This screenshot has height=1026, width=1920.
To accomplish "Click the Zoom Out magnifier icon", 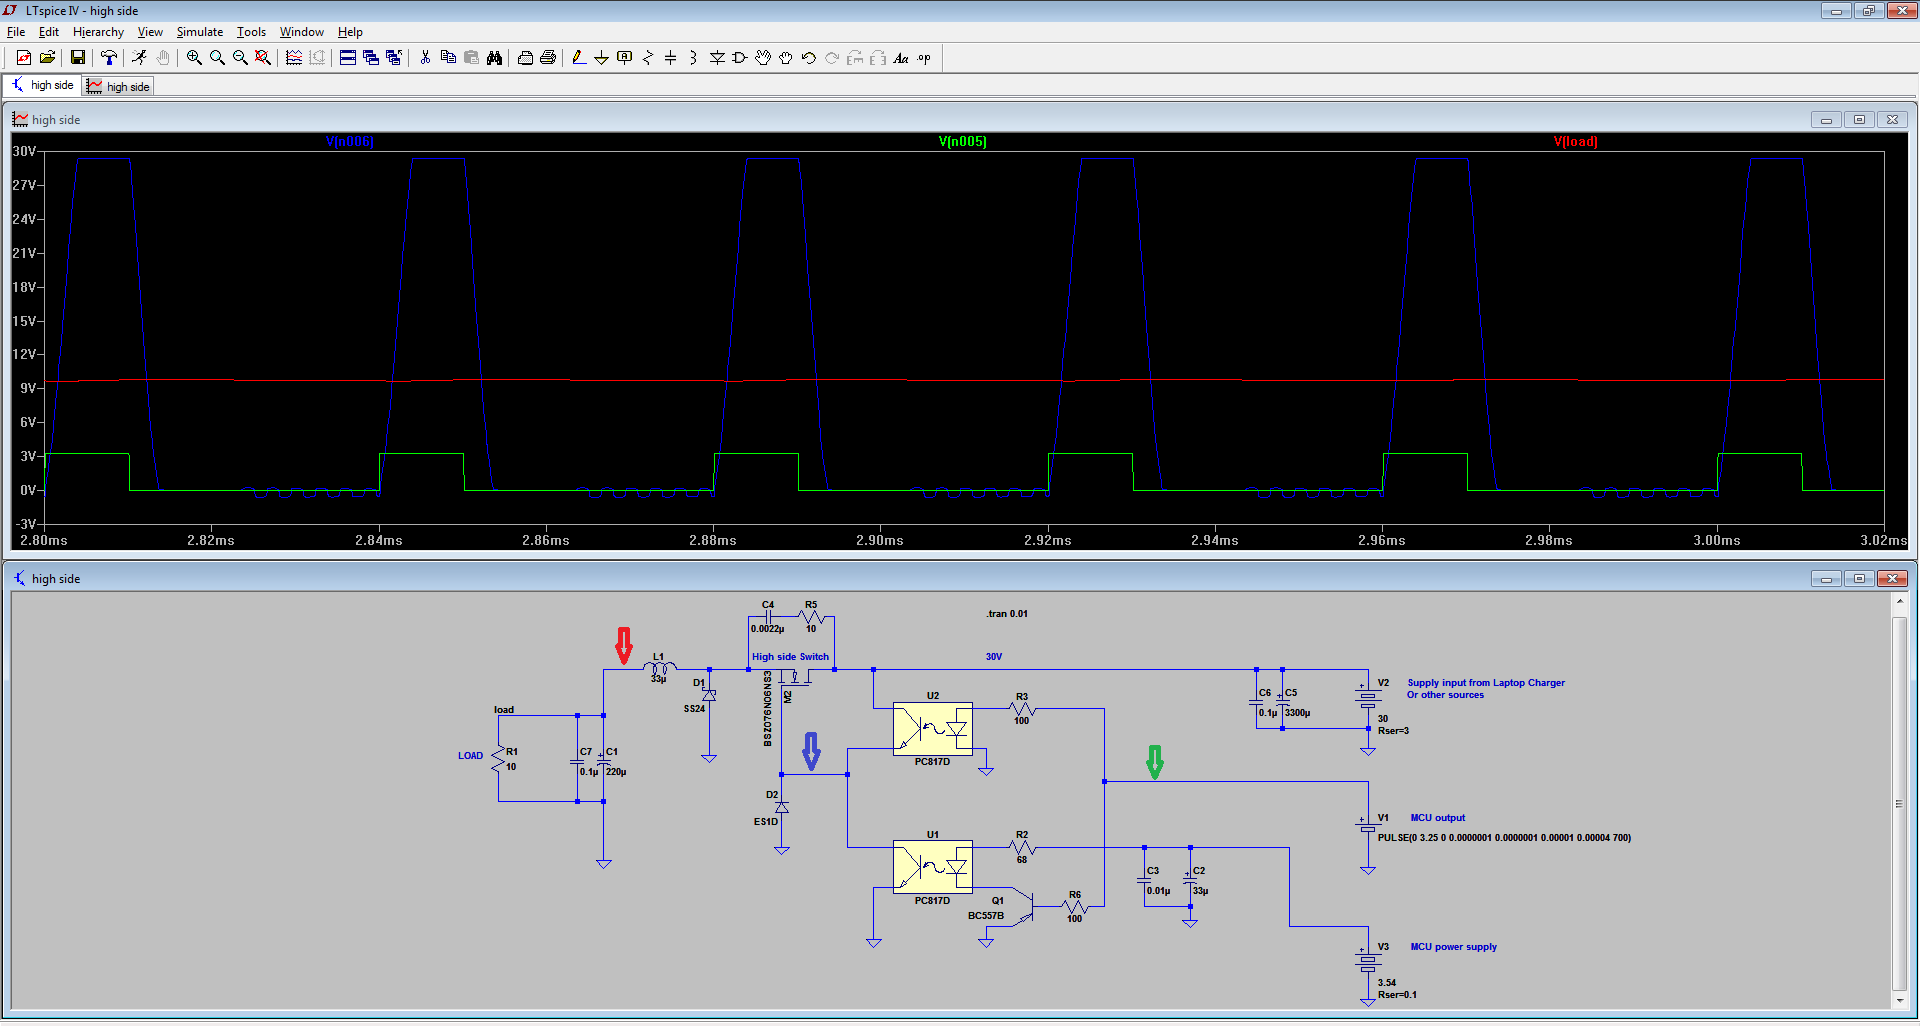I will click(240, 58).
